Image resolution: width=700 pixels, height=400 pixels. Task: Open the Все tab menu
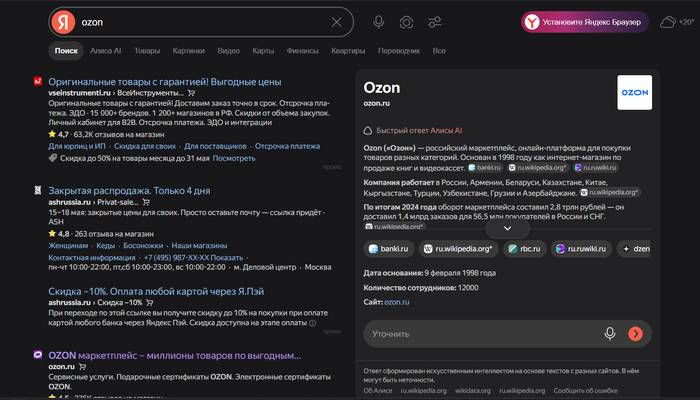(x=439, y=51)
